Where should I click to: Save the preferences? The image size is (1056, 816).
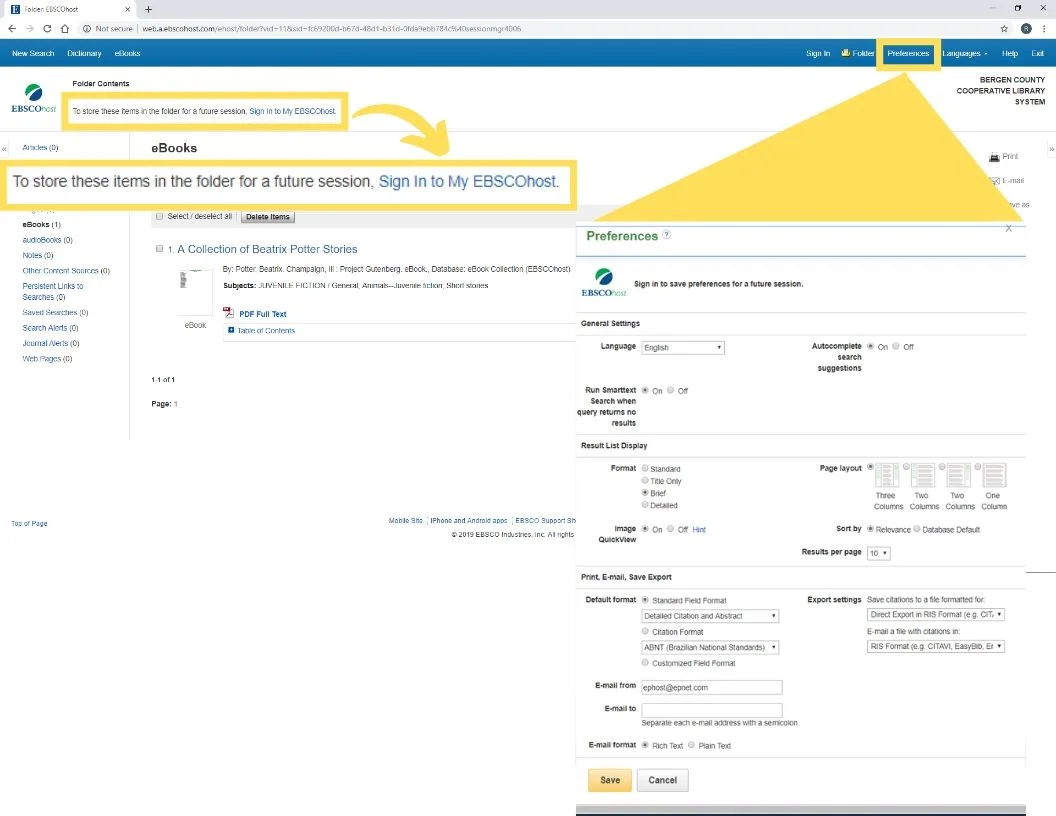pyautogui.click(x=610, y=780)
